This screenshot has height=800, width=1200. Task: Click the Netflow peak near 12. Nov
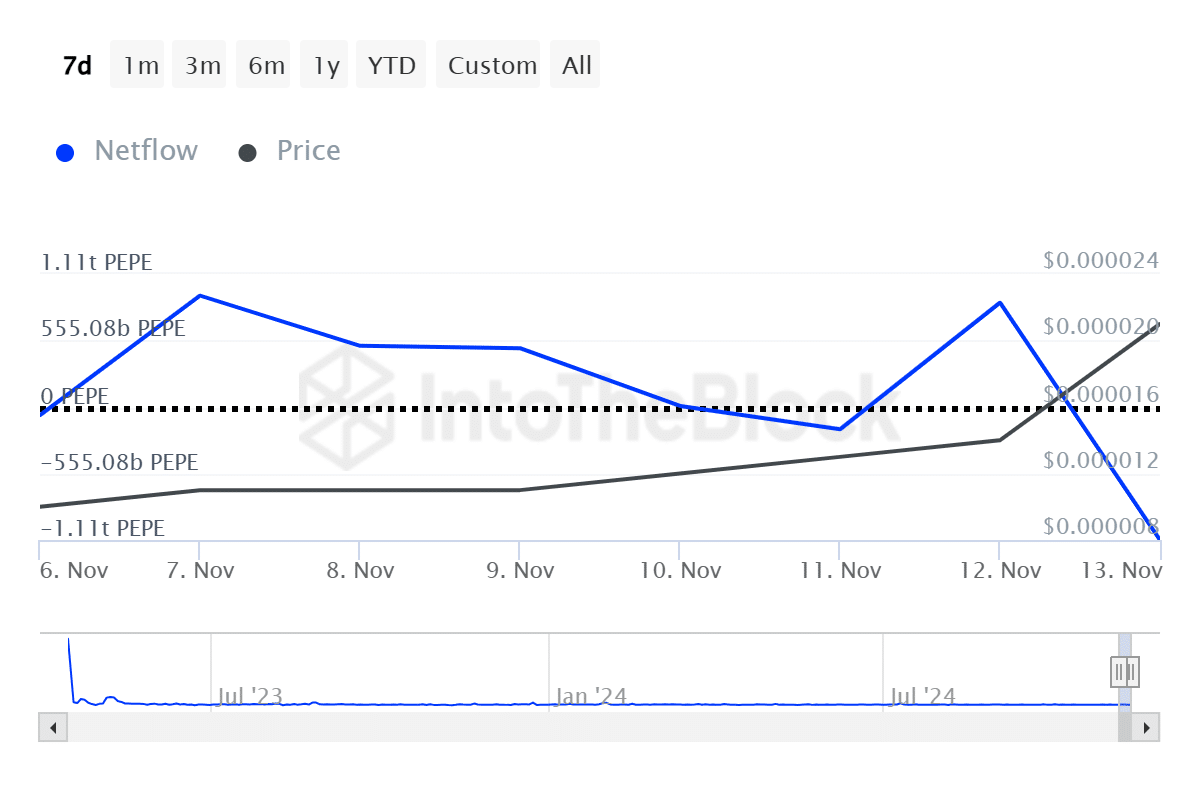(x=999, y=303)
